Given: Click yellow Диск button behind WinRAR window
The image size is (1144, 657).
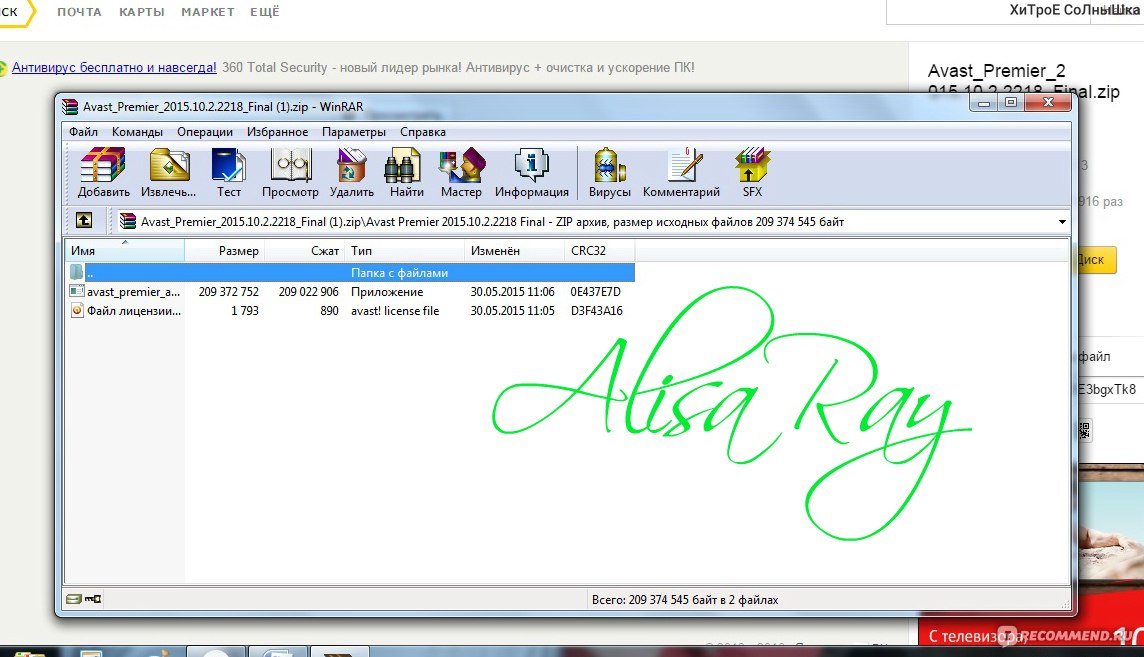Looking at the screenshot, I should point(1097,260).
